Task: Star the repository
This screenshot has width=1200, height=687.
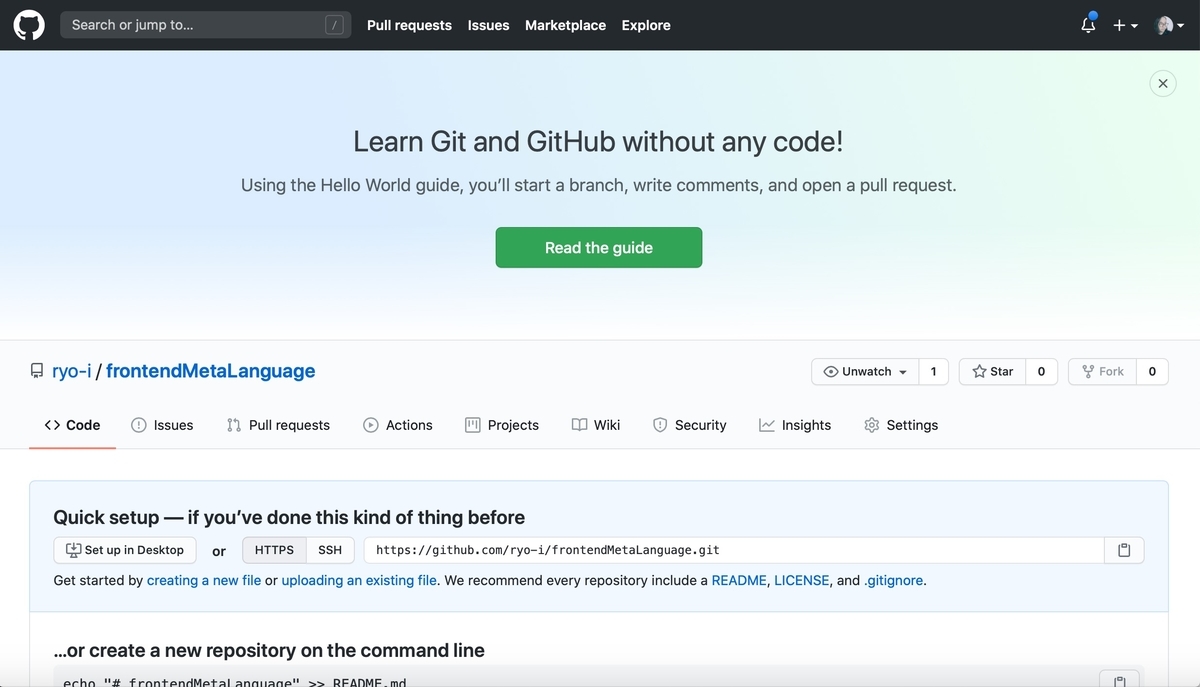Action: [993, 371]
